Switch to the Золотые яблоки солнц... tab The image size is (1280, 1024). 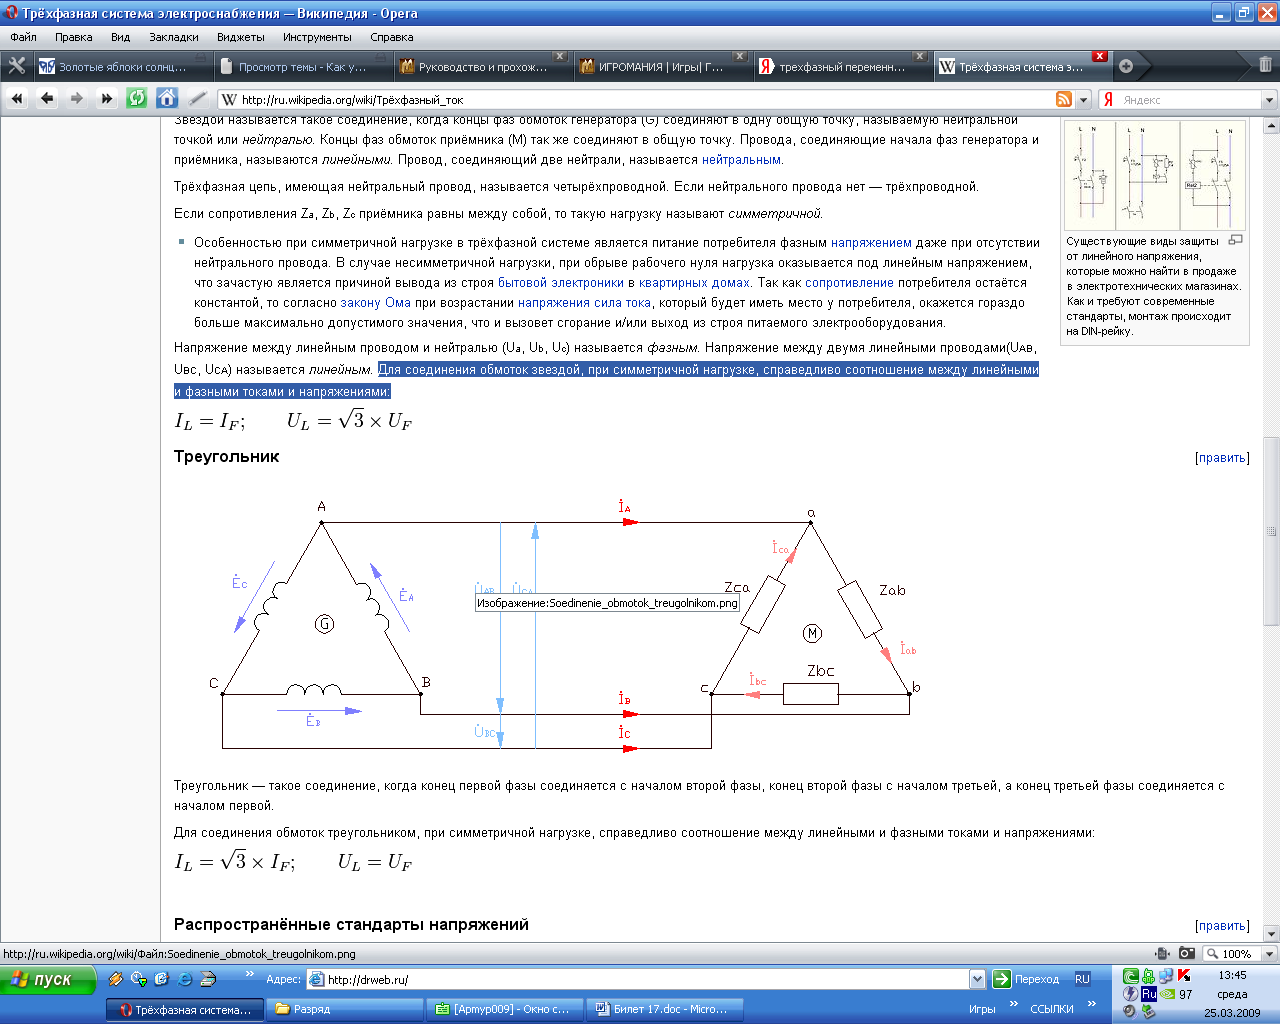(122, 67)
